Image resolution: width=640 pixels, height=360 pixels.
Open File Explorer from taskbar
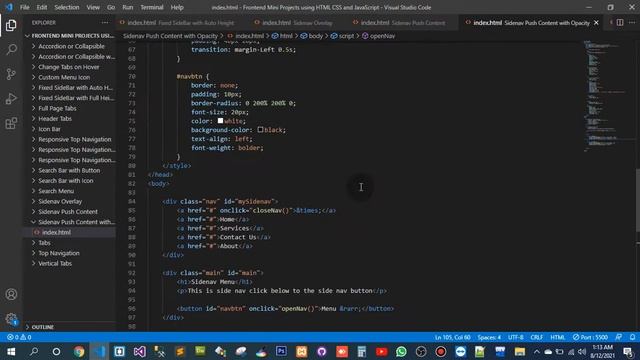pyautogui.click(x=520, y=351)
